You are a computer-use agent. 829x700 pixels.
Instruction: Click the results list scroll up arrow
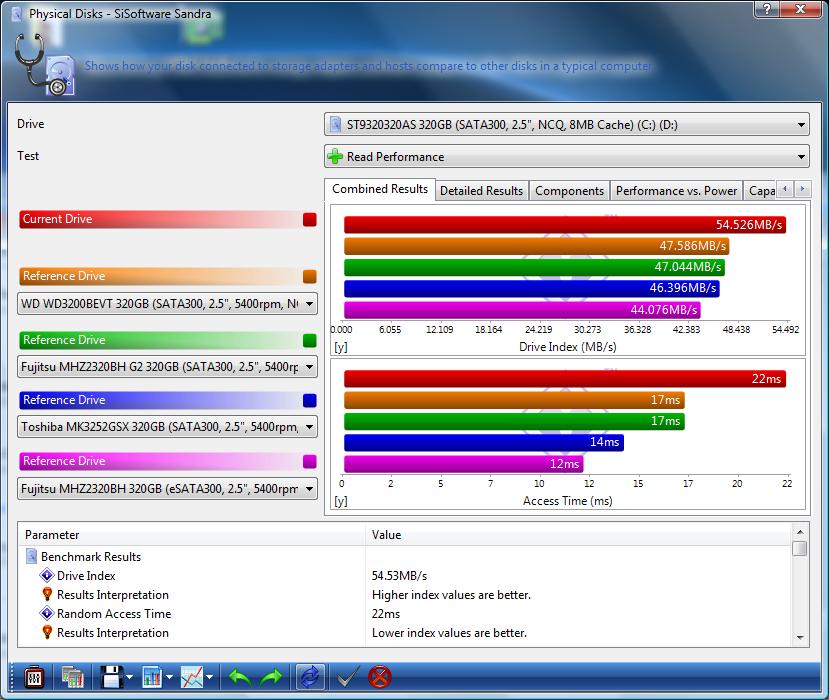tap(800, 532)
